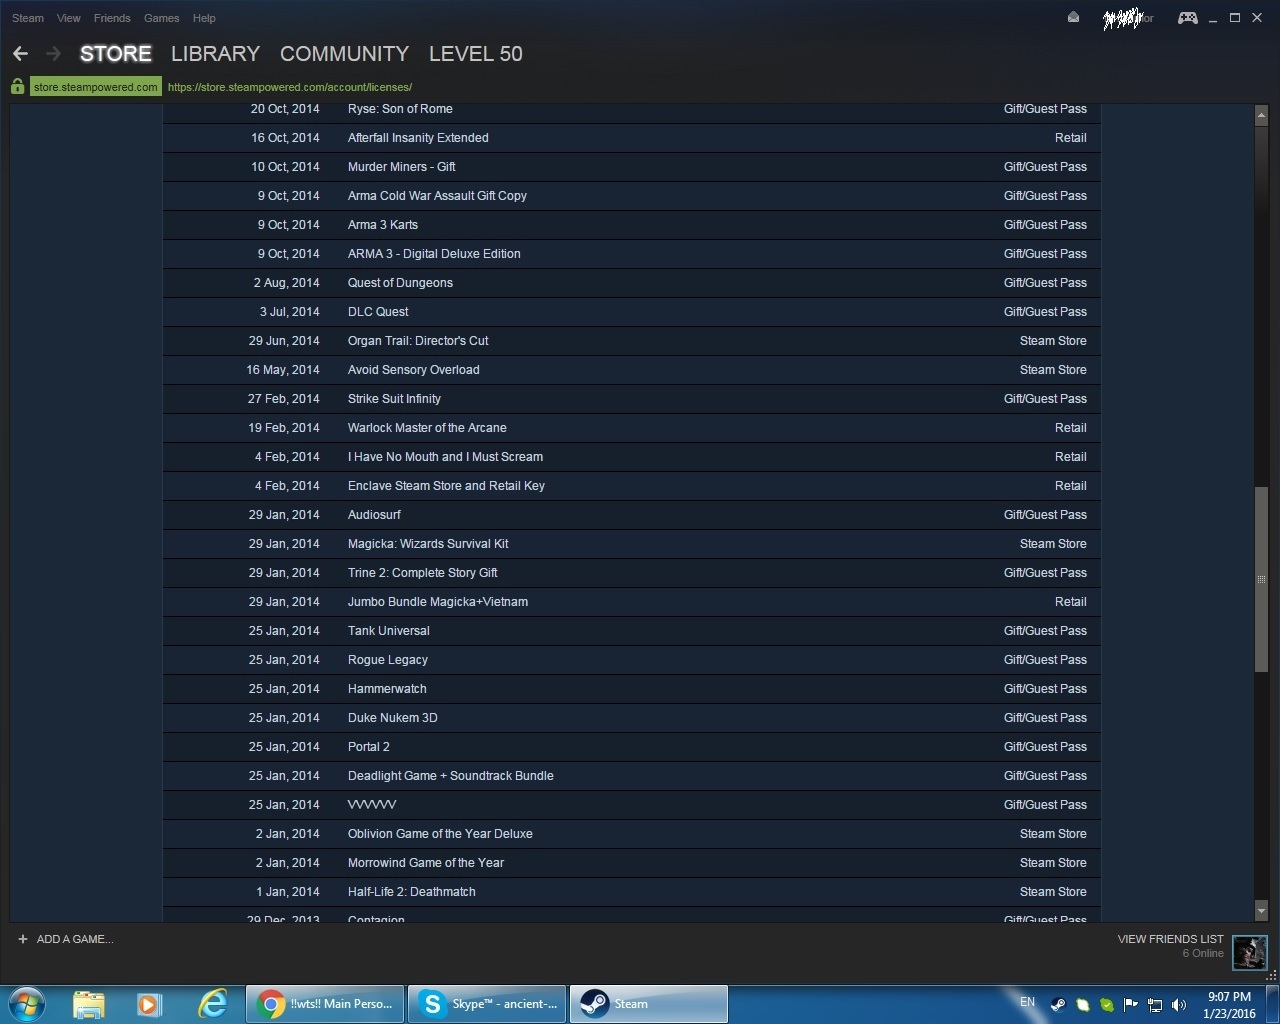Open the Help menu
Viewport: 1280px width, 1024px height.
click(204, 18)
